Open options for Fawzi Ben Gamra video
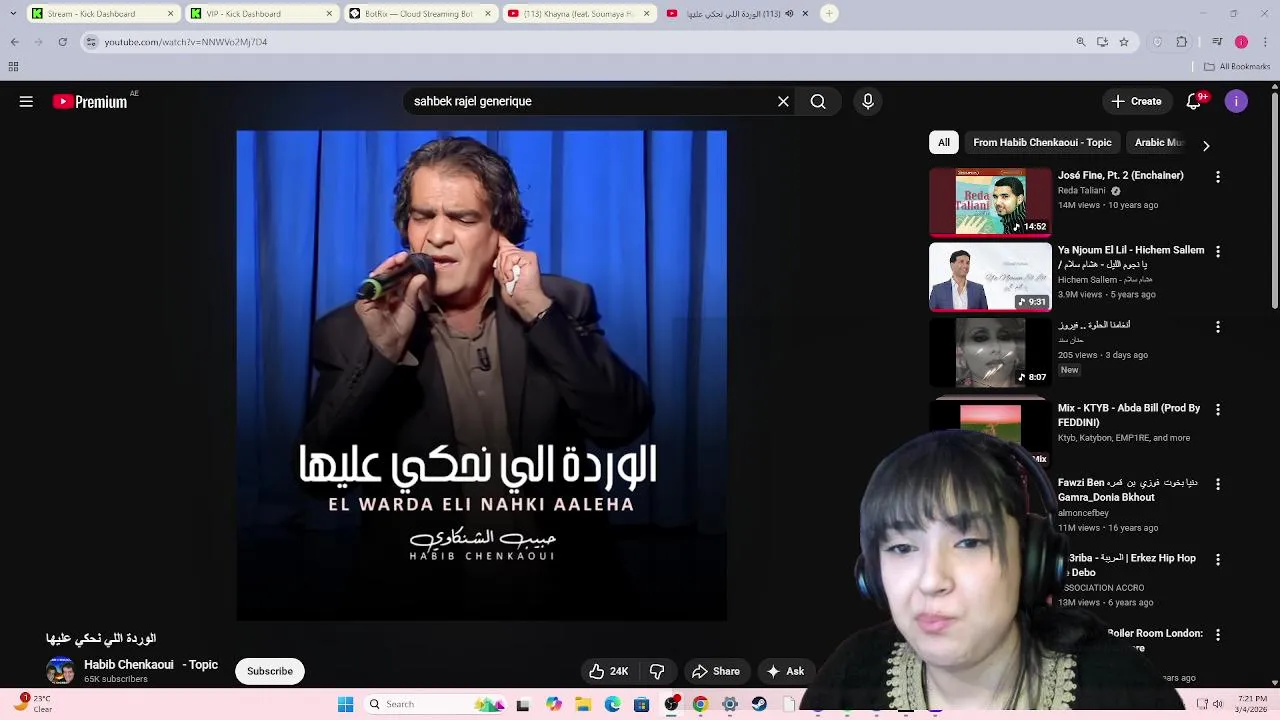The height and width of the screenshot is (720, 1280). [1217, 484]
